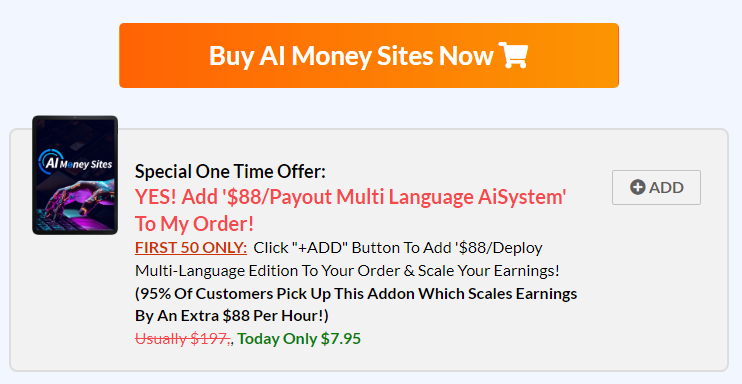Screen dimensions: 742x384
Task: Click the strikethrough Usually $197 price
Action: coord(183,339)
